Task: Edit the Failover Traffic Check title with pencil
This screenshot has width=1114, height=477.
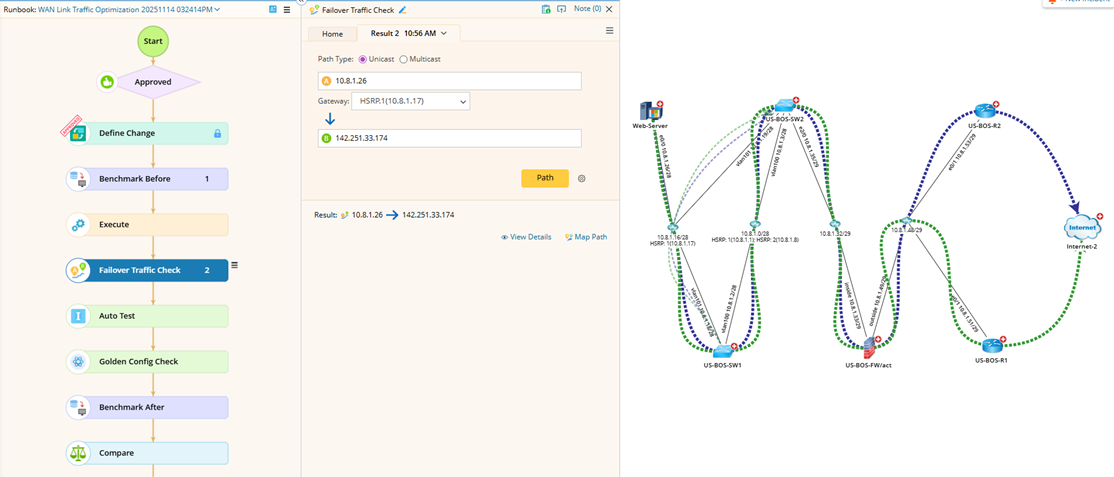Action: coord(403,10)
